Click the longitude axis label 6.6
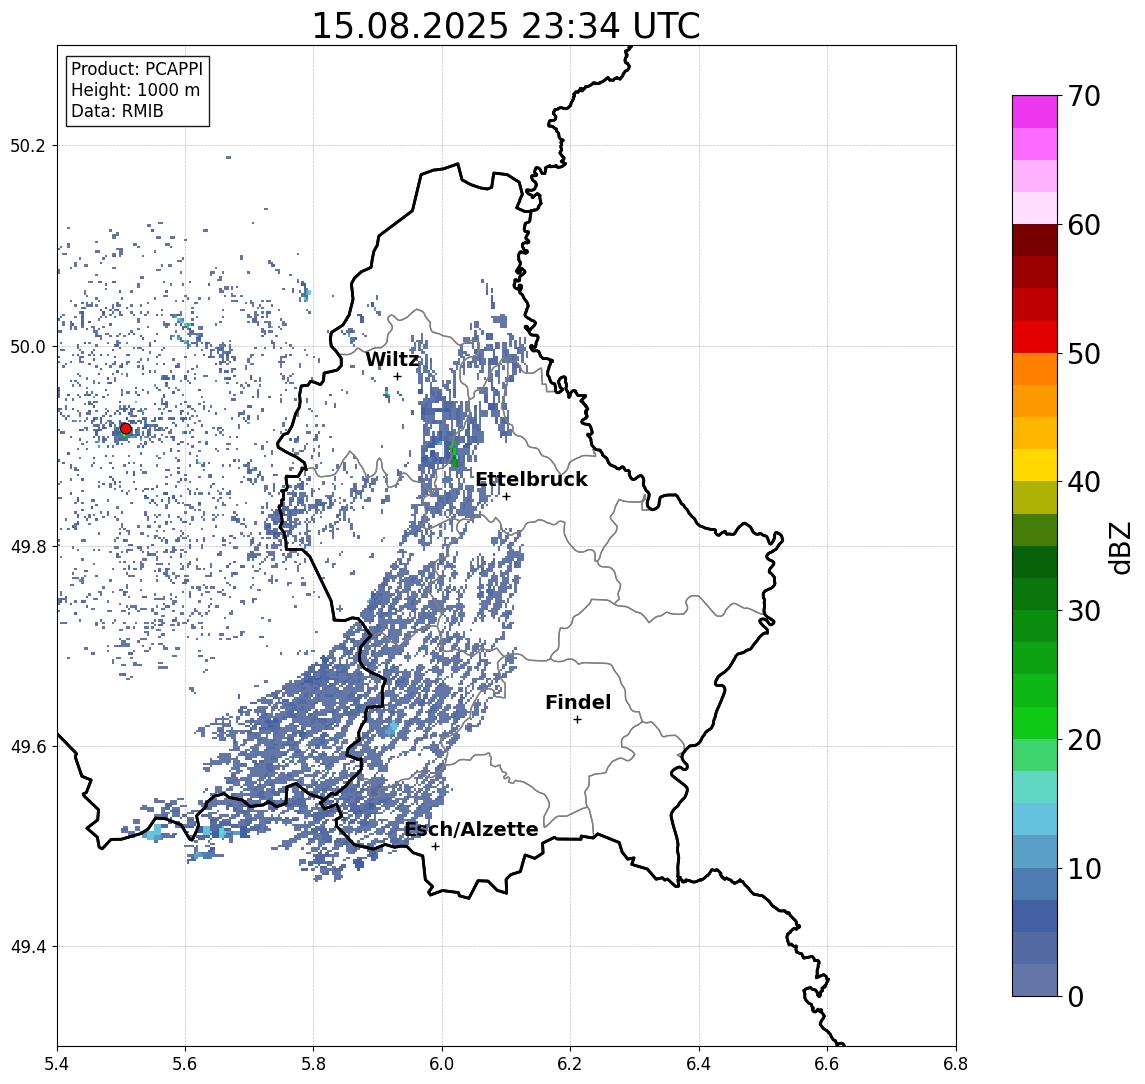 click(827, 1064)
